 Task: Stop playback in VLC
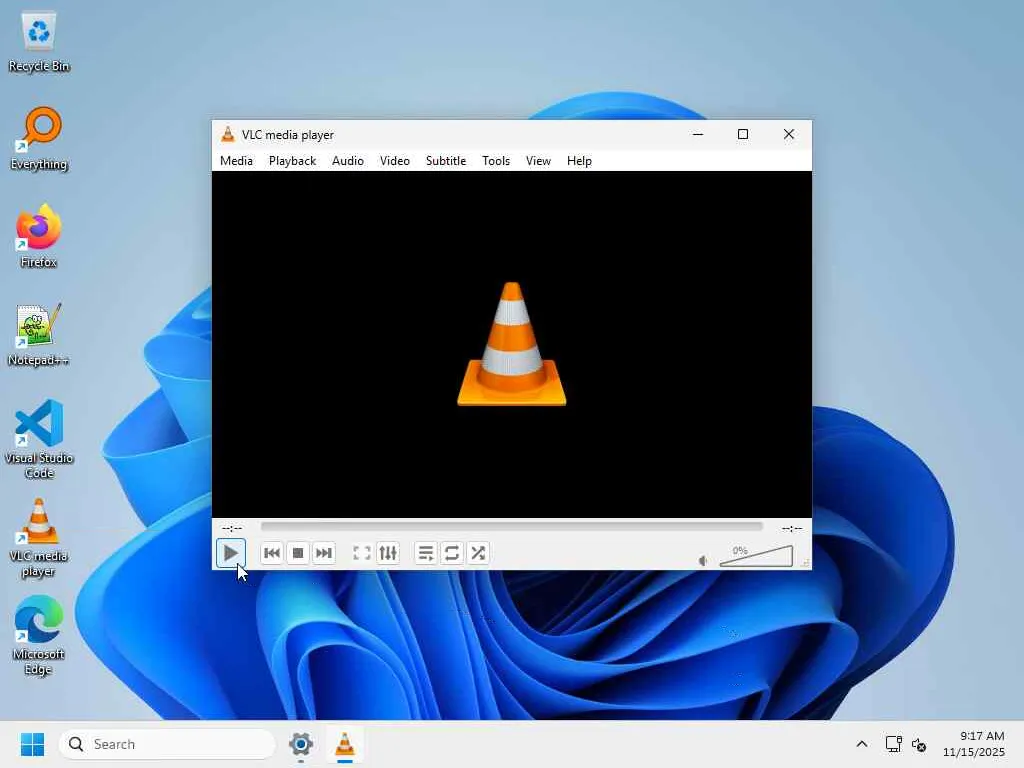(298, 553)
